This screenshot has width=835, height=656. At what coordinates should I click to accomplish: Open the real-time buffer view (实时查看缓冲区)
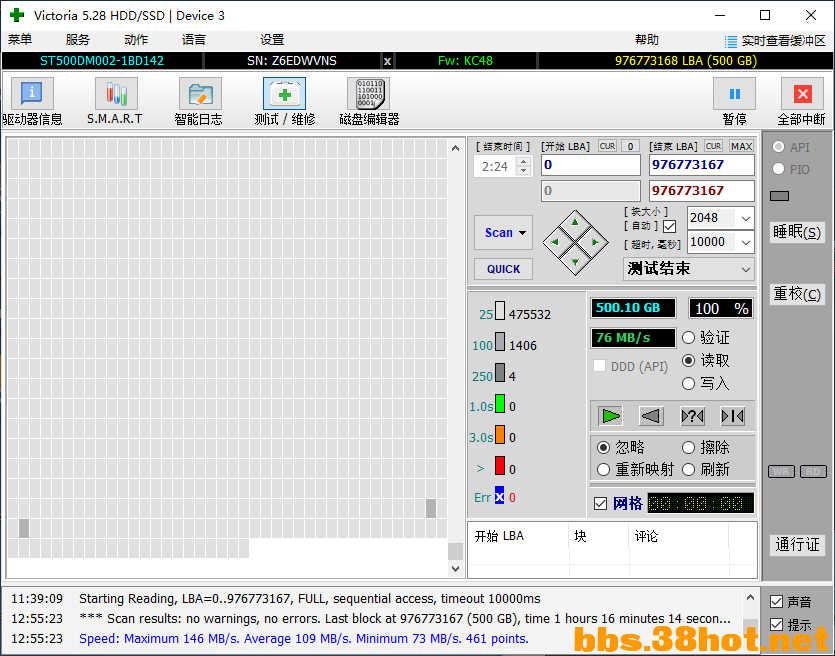tap(775, 40)
